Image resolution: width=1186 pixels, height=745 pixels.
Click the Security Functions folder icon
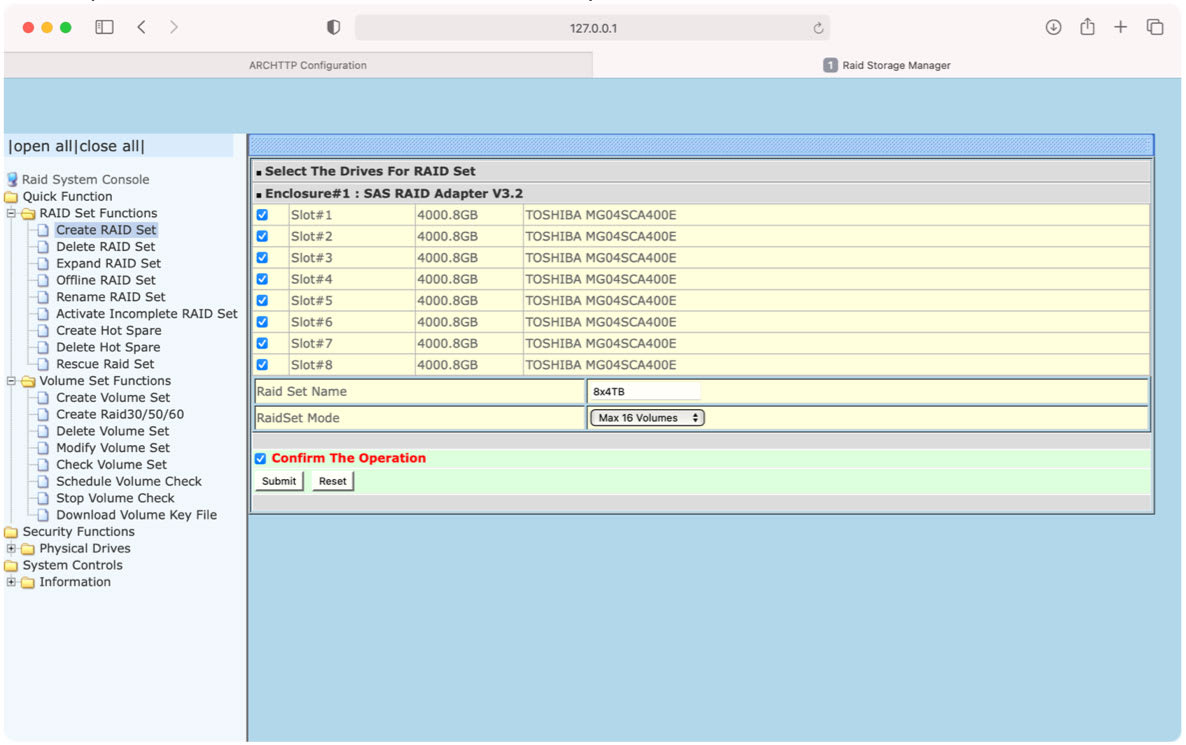[x=11, y=531]
